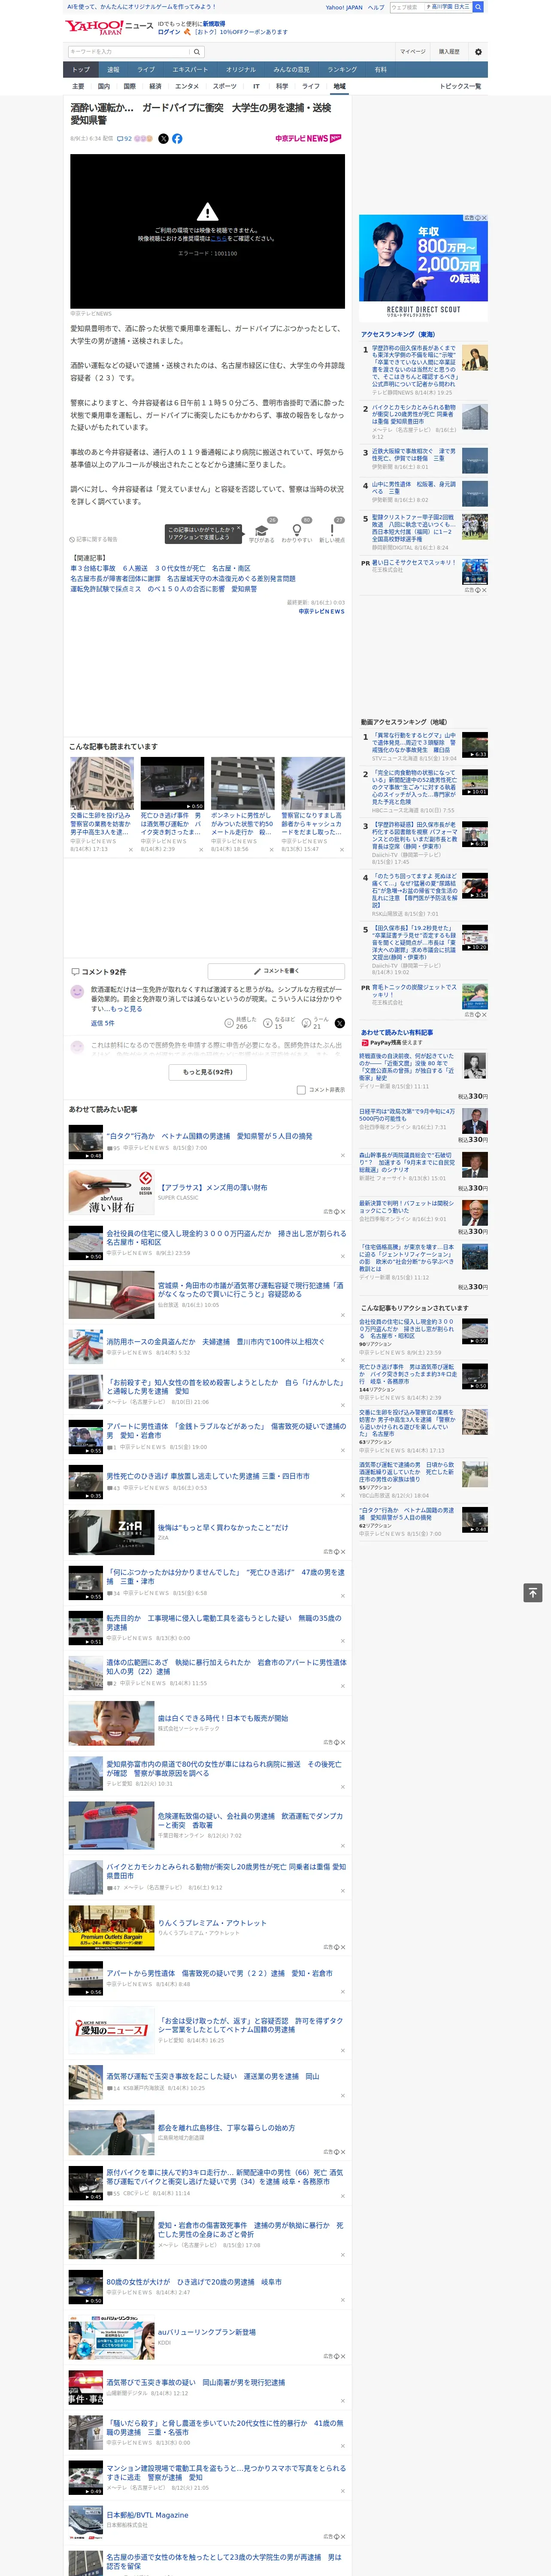The width and height of the screenshot is (551, 2576).
Task: Select the エンタメ category
Action: pos(187,86)
